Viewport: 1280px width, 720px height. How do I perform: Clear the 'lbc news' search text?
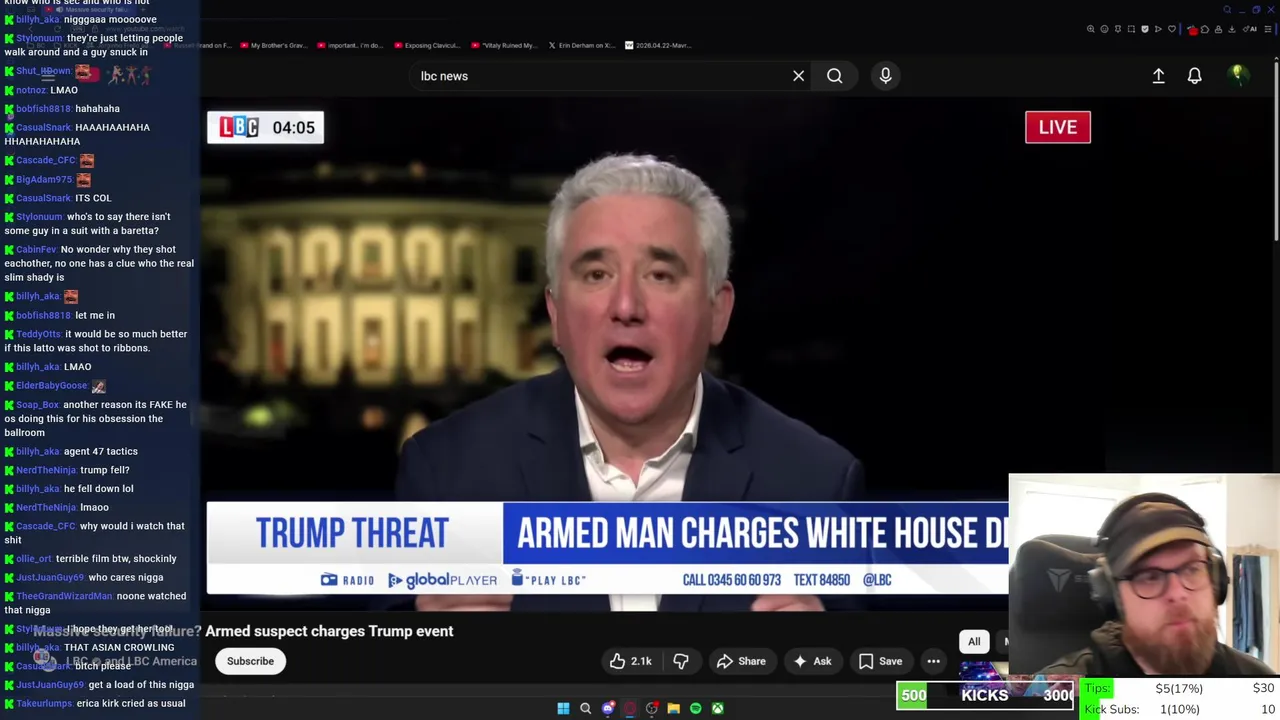(798, 76)
